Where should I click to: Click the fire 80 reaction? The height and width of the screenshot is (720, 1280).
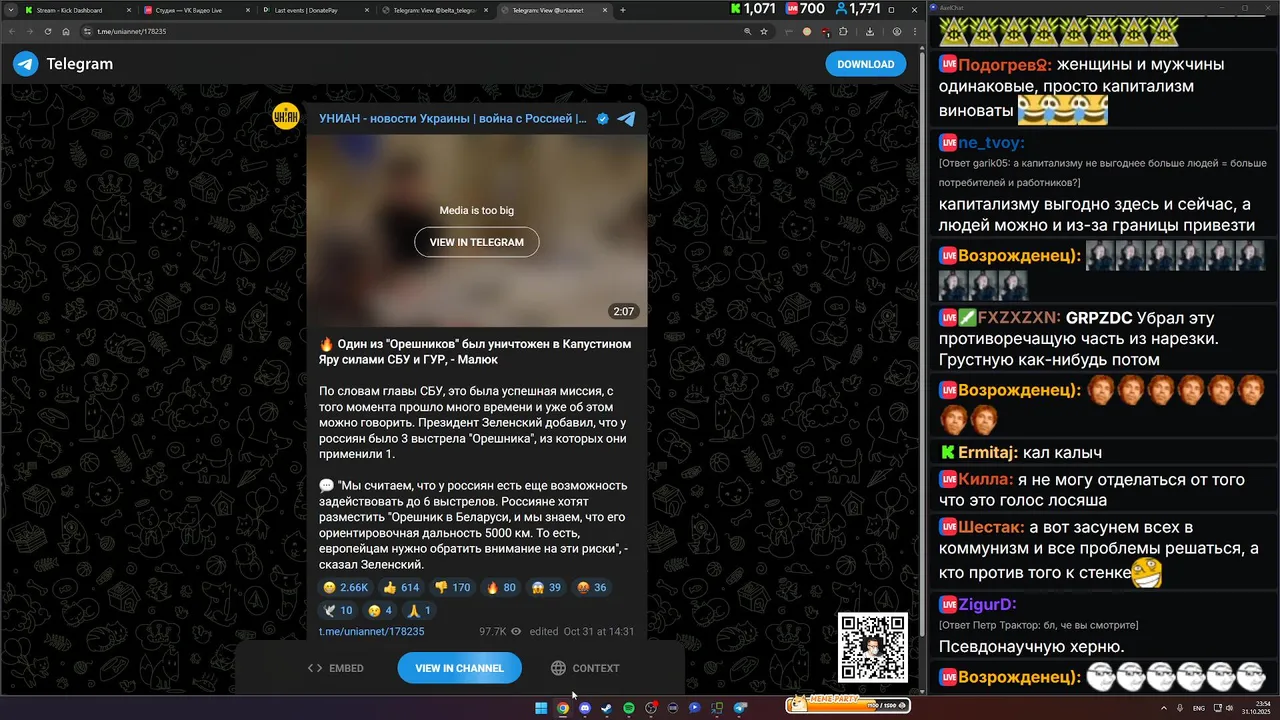point(501,587)
